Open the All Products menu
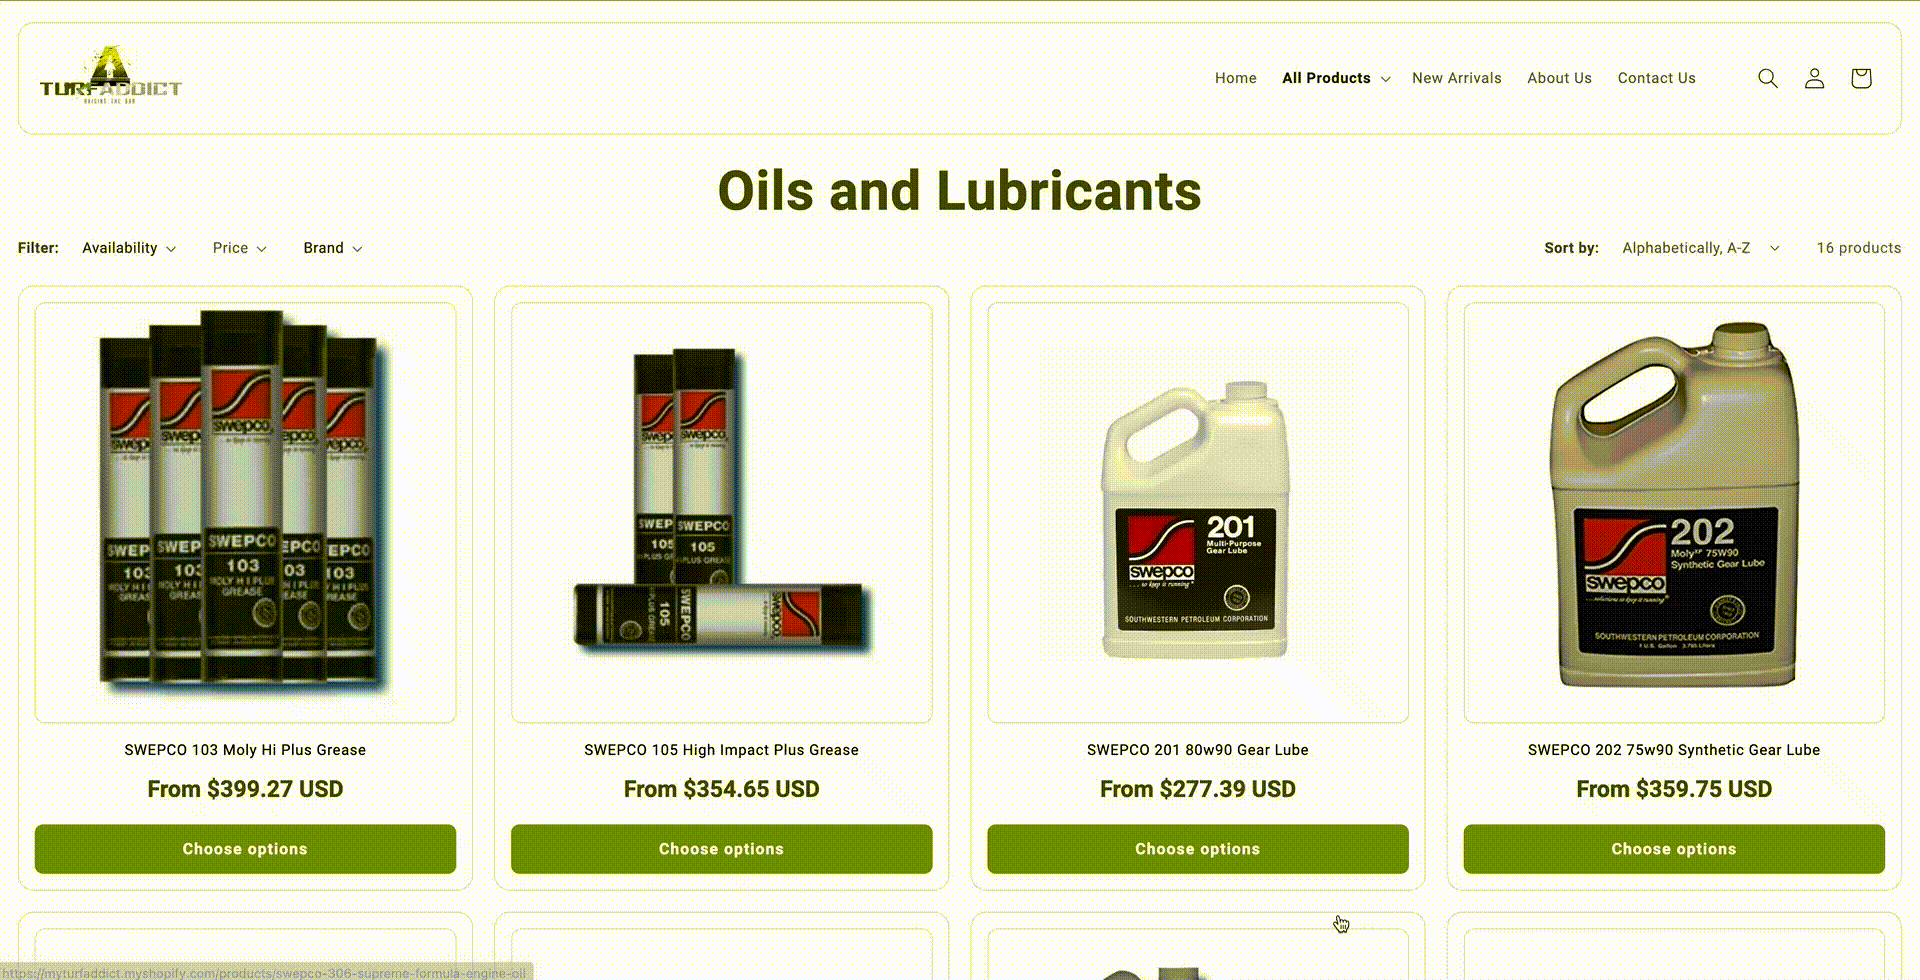This screenshot has width=1920, height=980. (1336, 78)
